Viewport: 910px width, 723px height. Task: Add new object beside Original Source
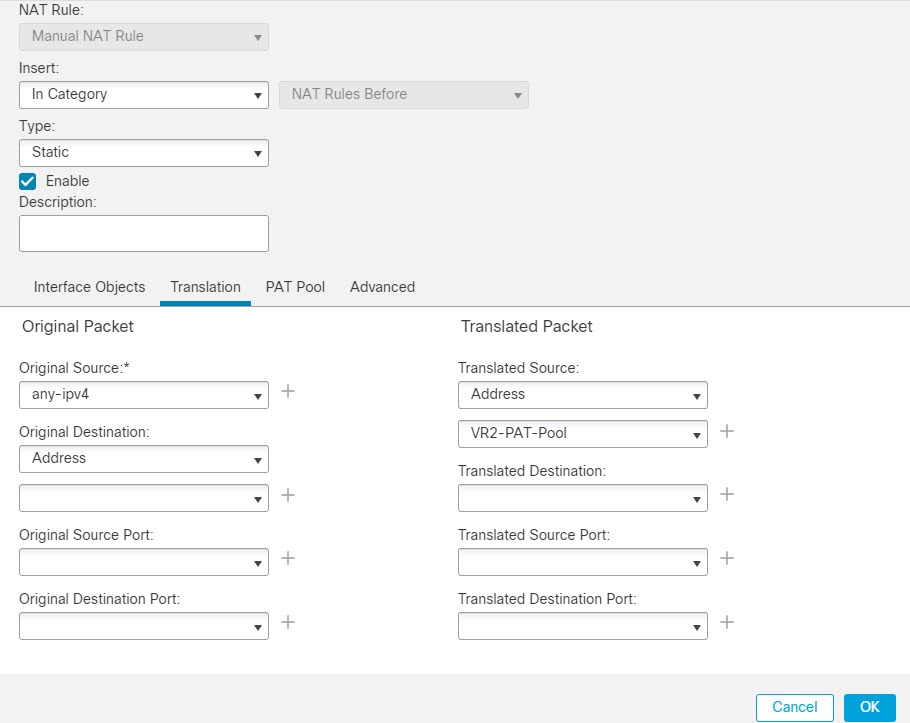pyautogui.click(x=288, y=392)
